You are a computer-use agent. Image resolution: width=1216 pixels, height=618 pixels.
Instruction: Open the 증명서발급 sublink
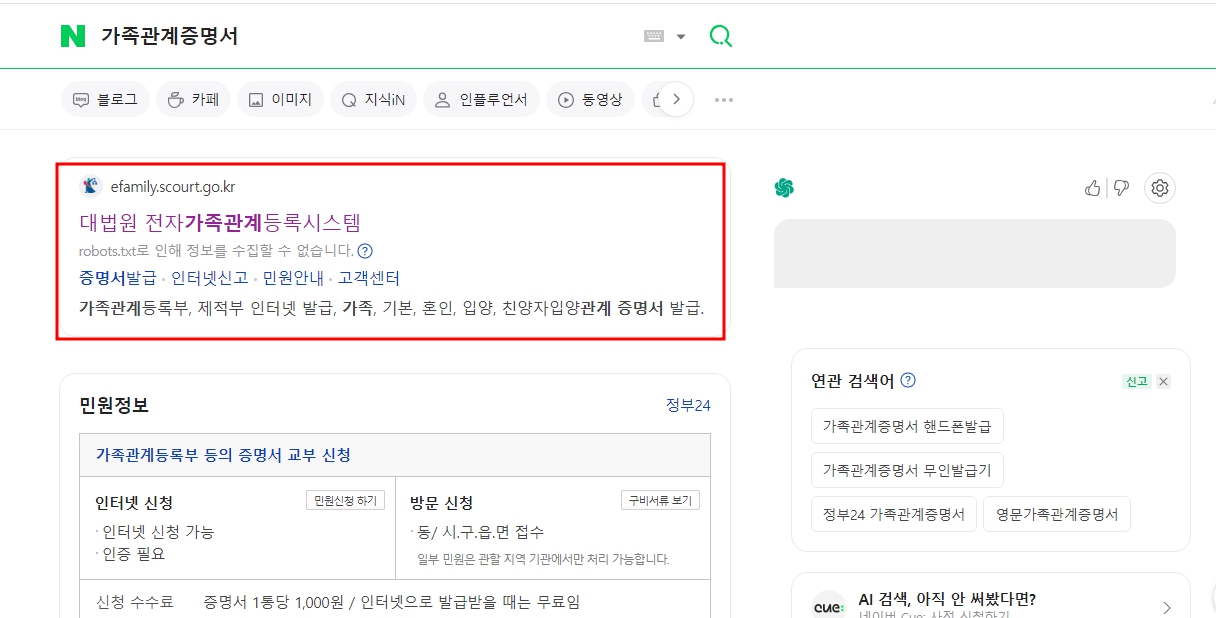118,278
